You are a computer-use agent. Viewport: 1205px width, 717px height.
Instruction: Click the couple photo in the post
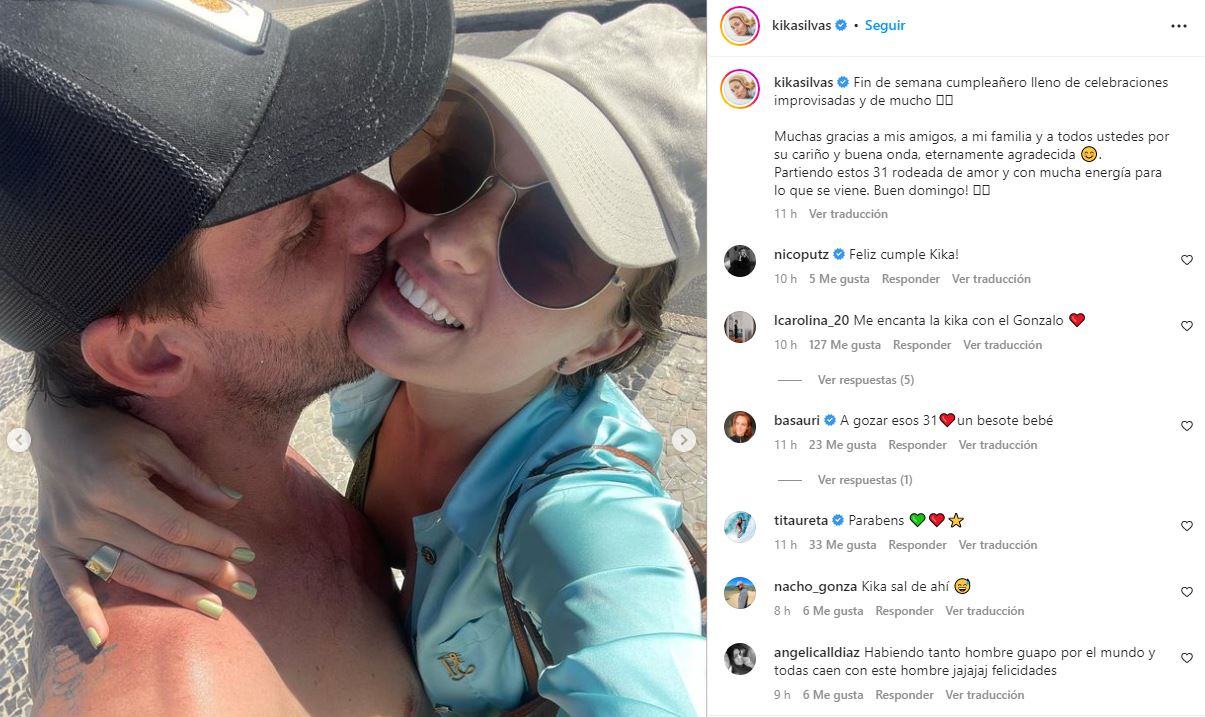click(353, 358)
